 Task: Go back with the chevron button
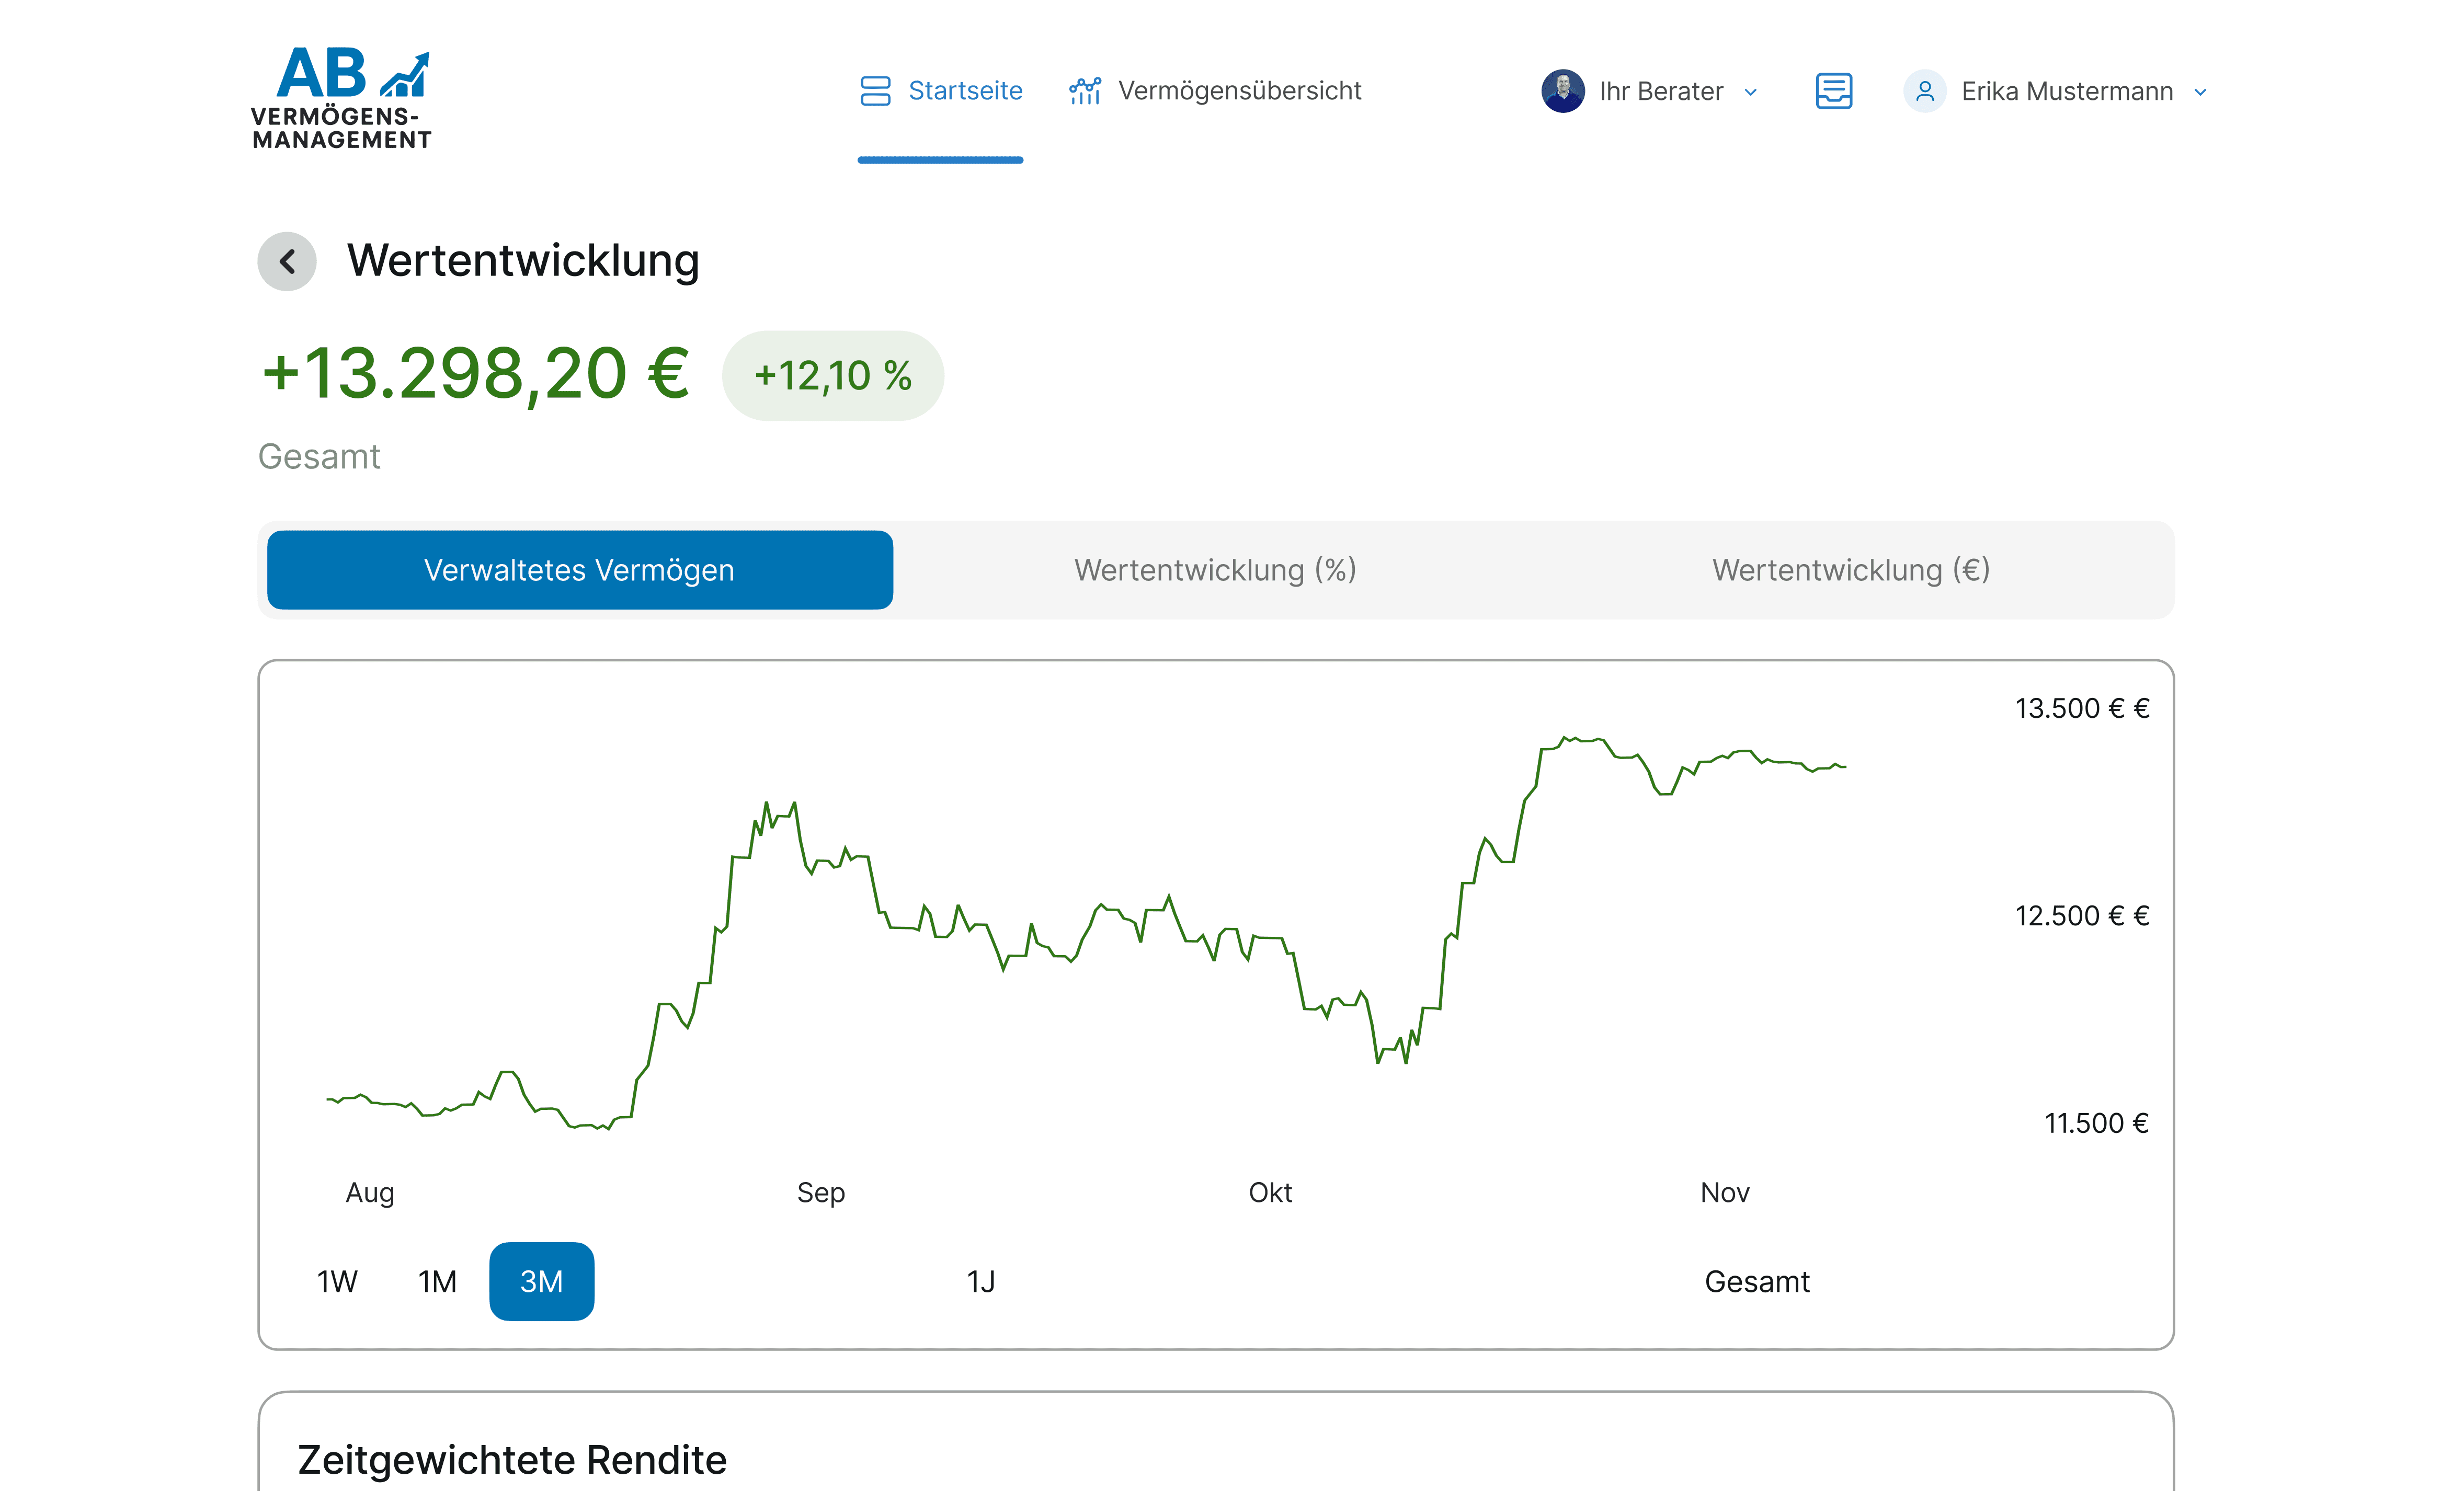point(287,262)
